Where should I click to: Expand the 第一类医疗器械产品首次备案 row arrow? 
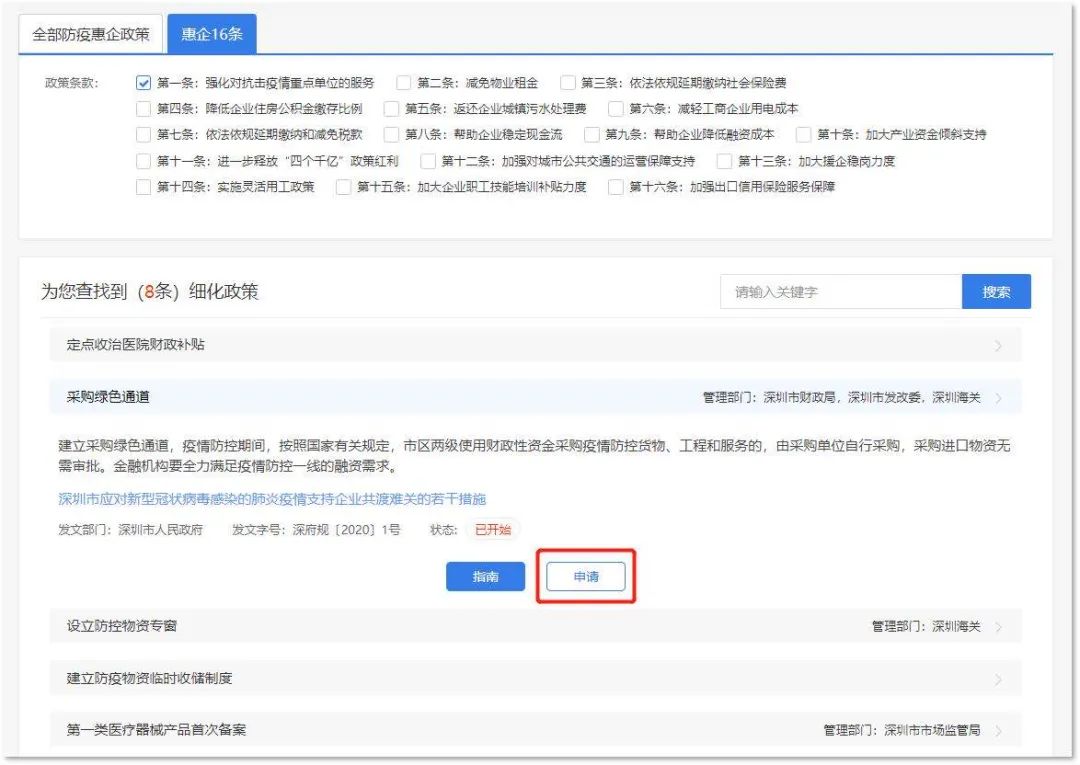[999, 731]
